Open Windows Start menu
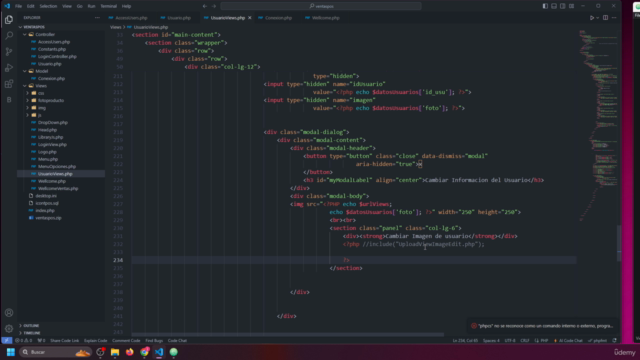Viewport: 640px width, 360px height. pyautogui.click(x=11, y=352)
